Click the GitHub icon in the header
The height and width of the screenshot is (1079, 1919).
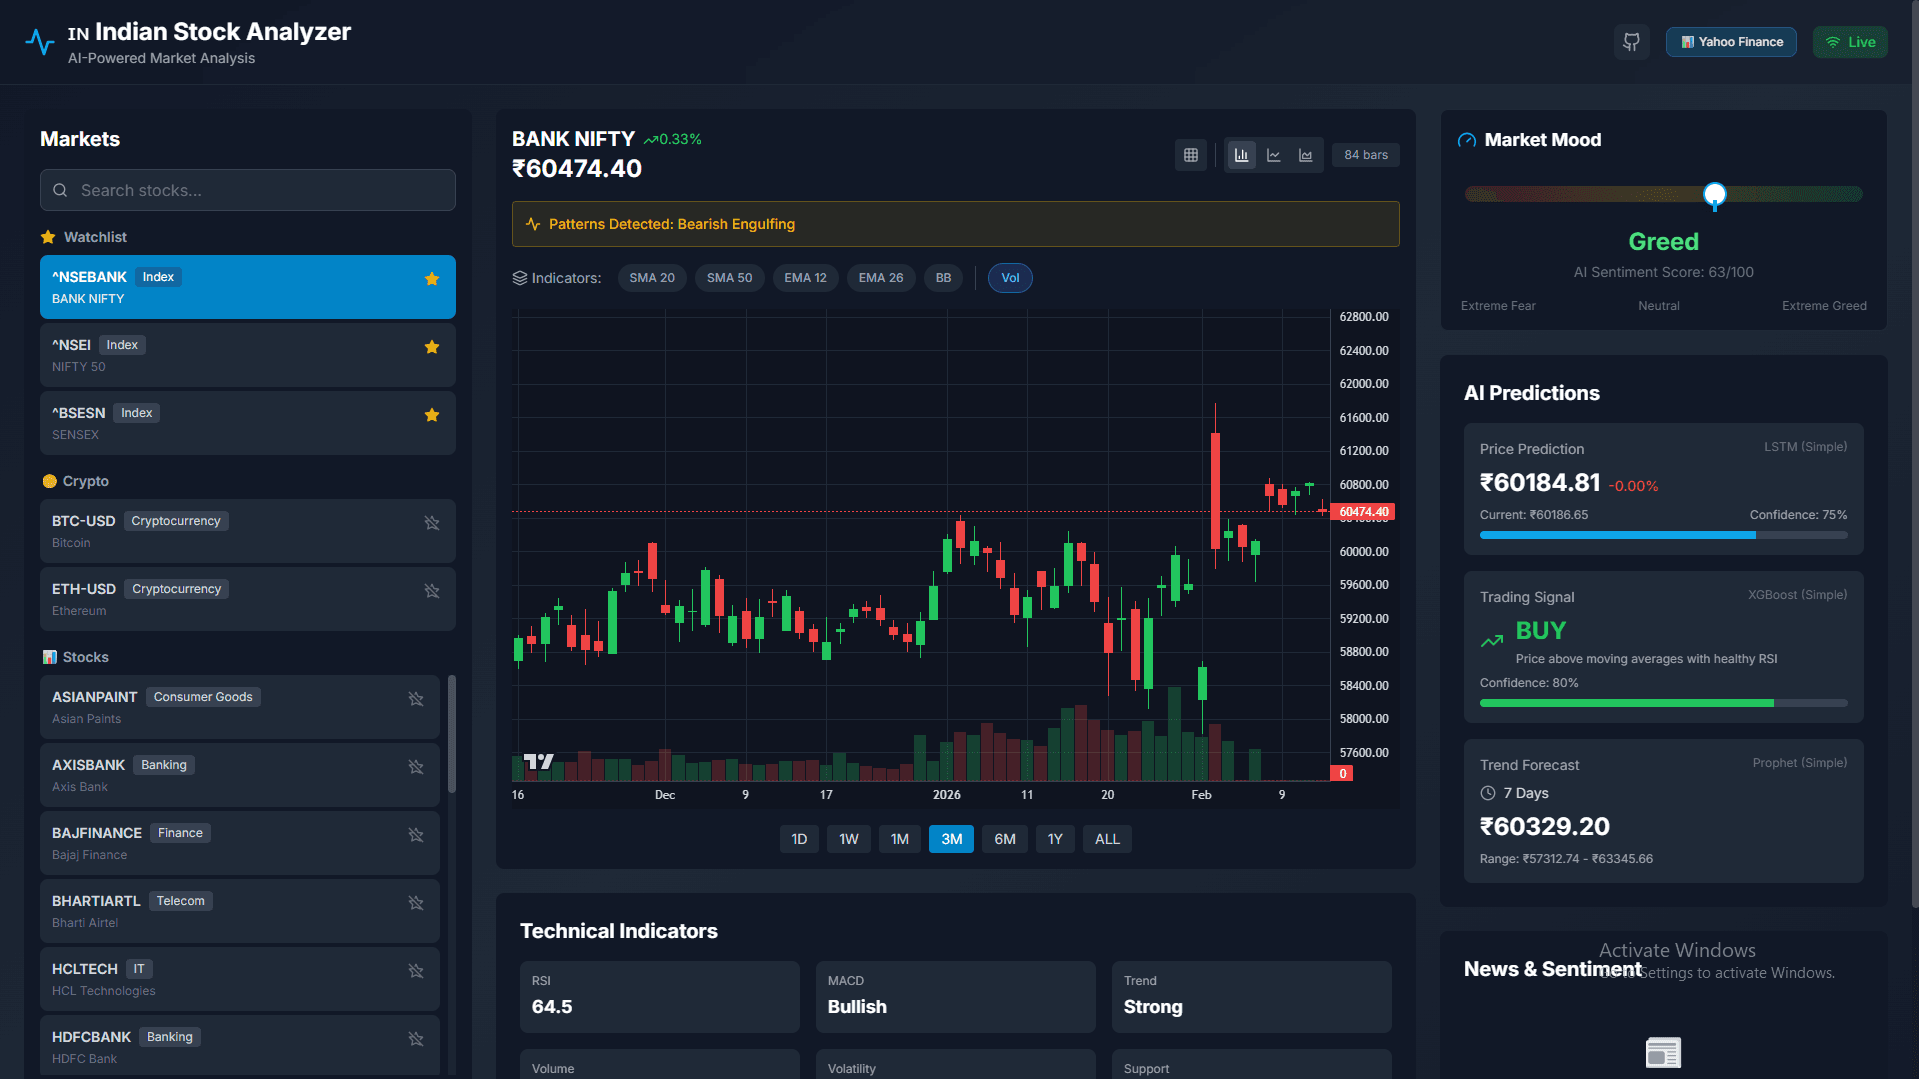coord(1631,42)
